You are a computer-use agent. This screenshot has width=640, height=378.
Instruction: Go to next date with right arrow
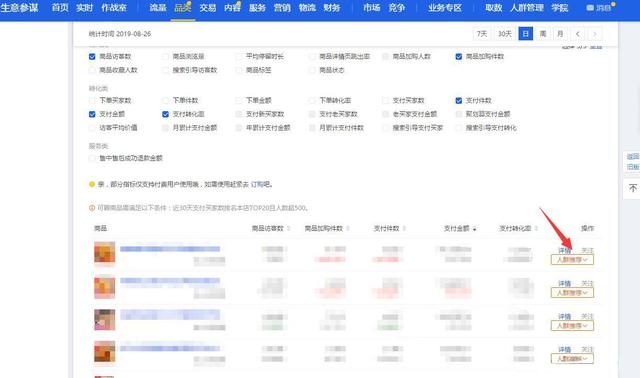pyautogui.click(x=595, y=34)
